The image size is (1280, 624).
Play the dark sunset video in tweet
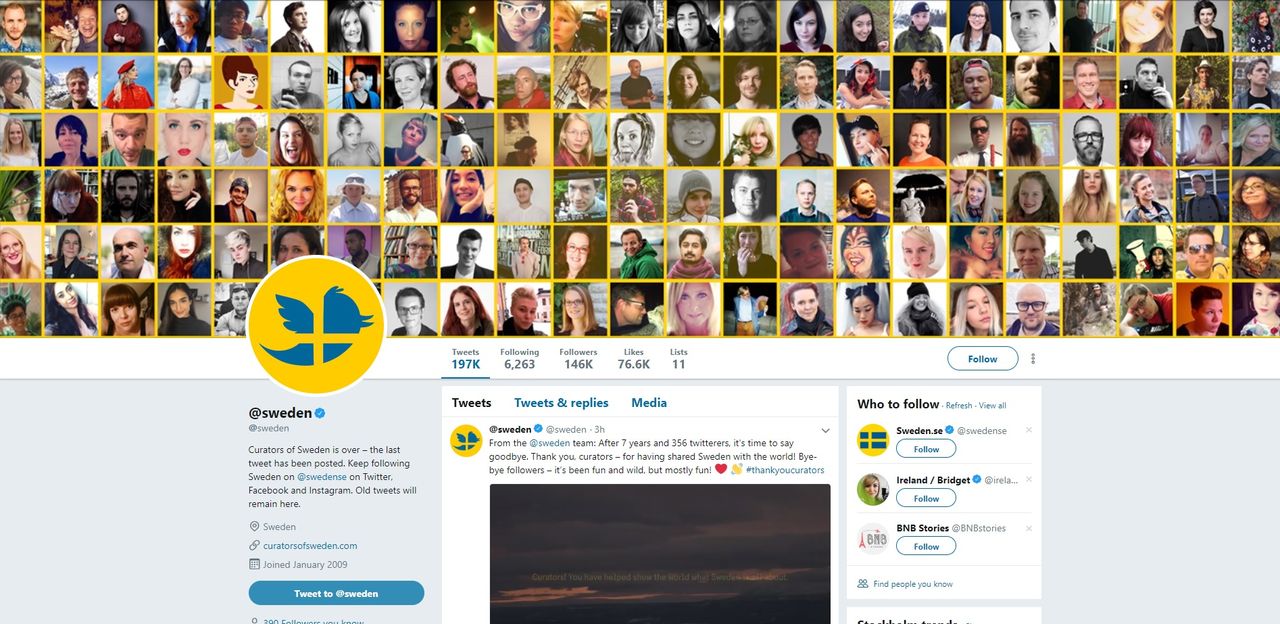tap(660, 554)
